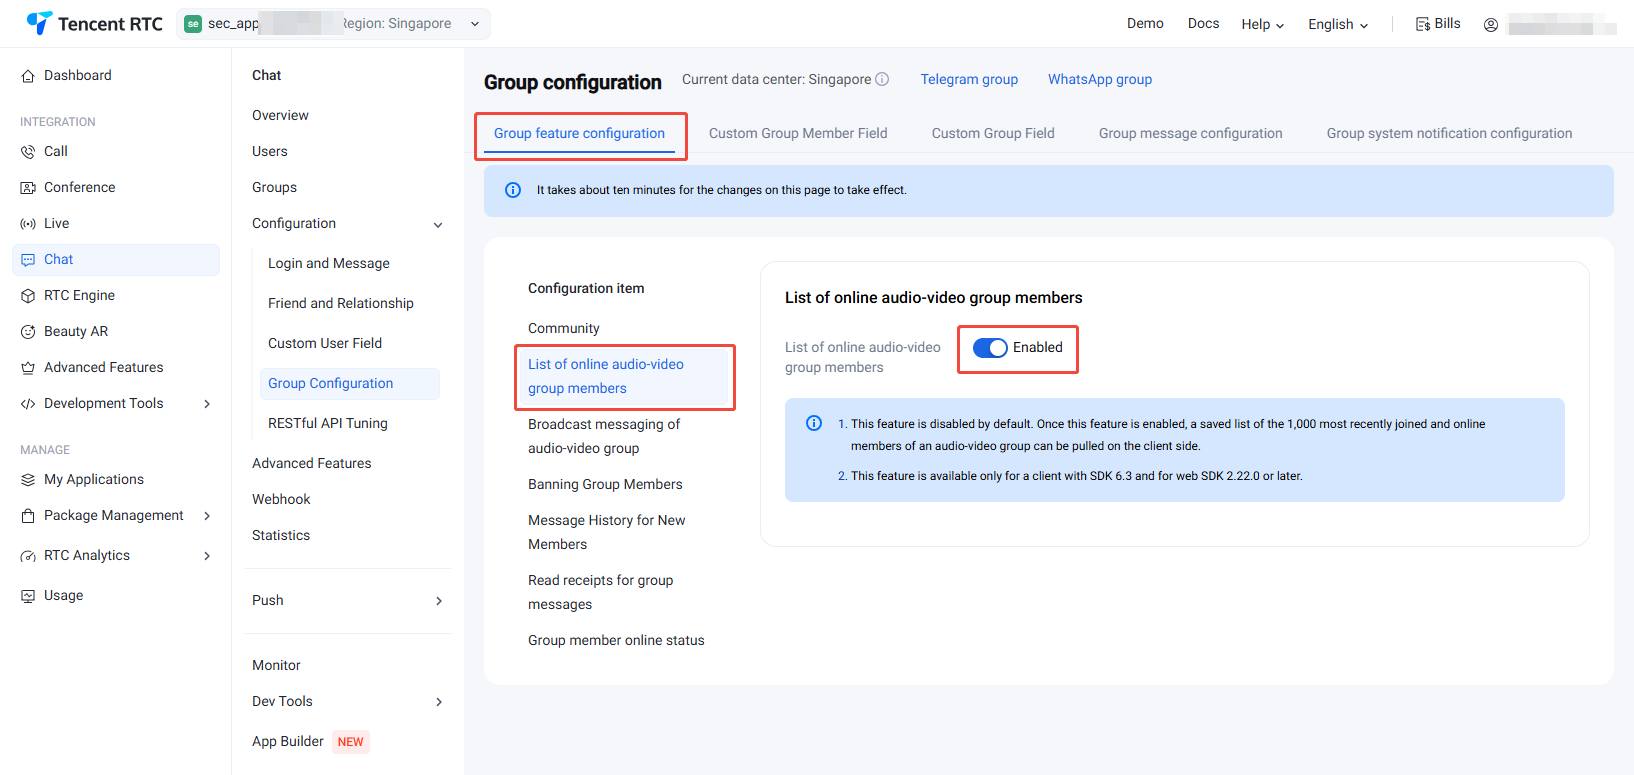
Task: Expand the Push menu section
Action: (x=438, y=601)
